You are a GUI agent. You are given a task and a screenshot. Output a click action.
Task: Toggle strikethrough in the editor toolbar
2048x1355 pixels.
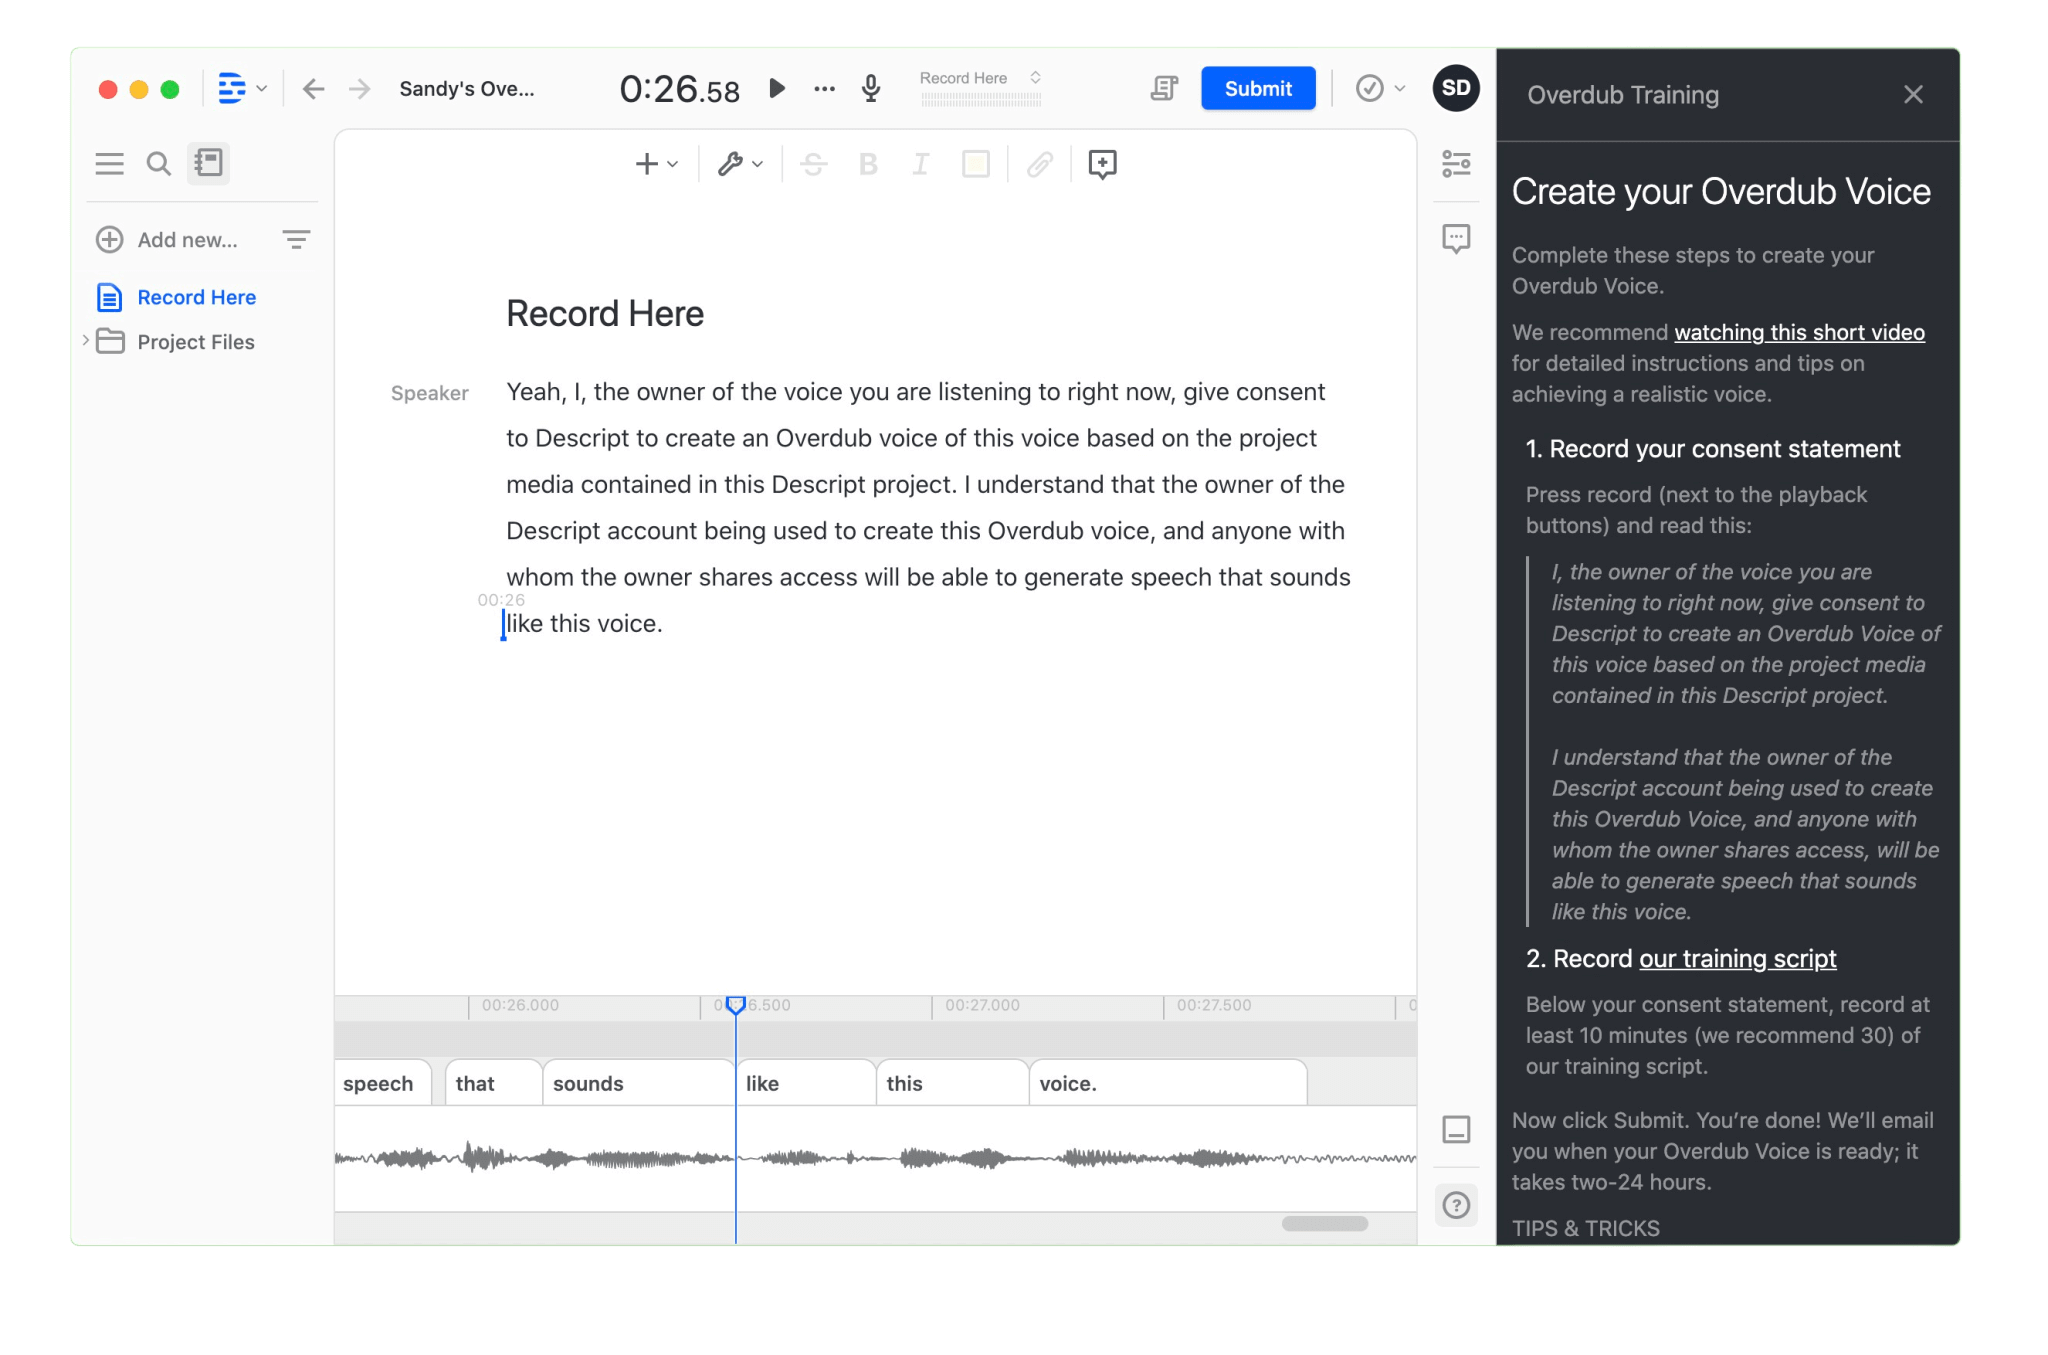pos(815,164)
